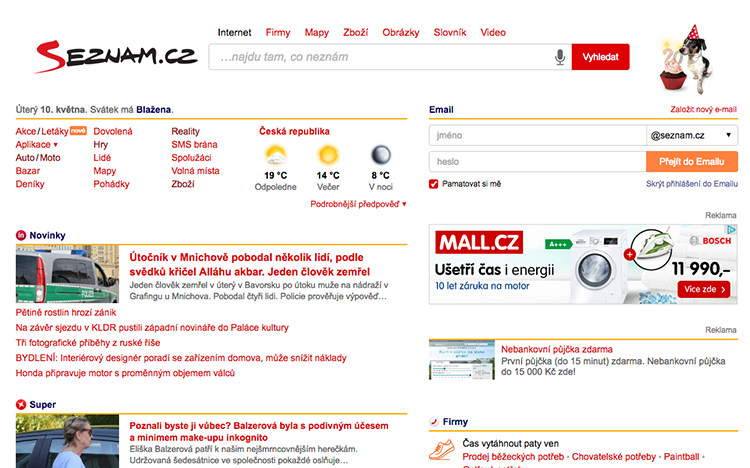Expand the Aplikace dropdown menu
Viewport: 750px width, 468px height.
36,145
